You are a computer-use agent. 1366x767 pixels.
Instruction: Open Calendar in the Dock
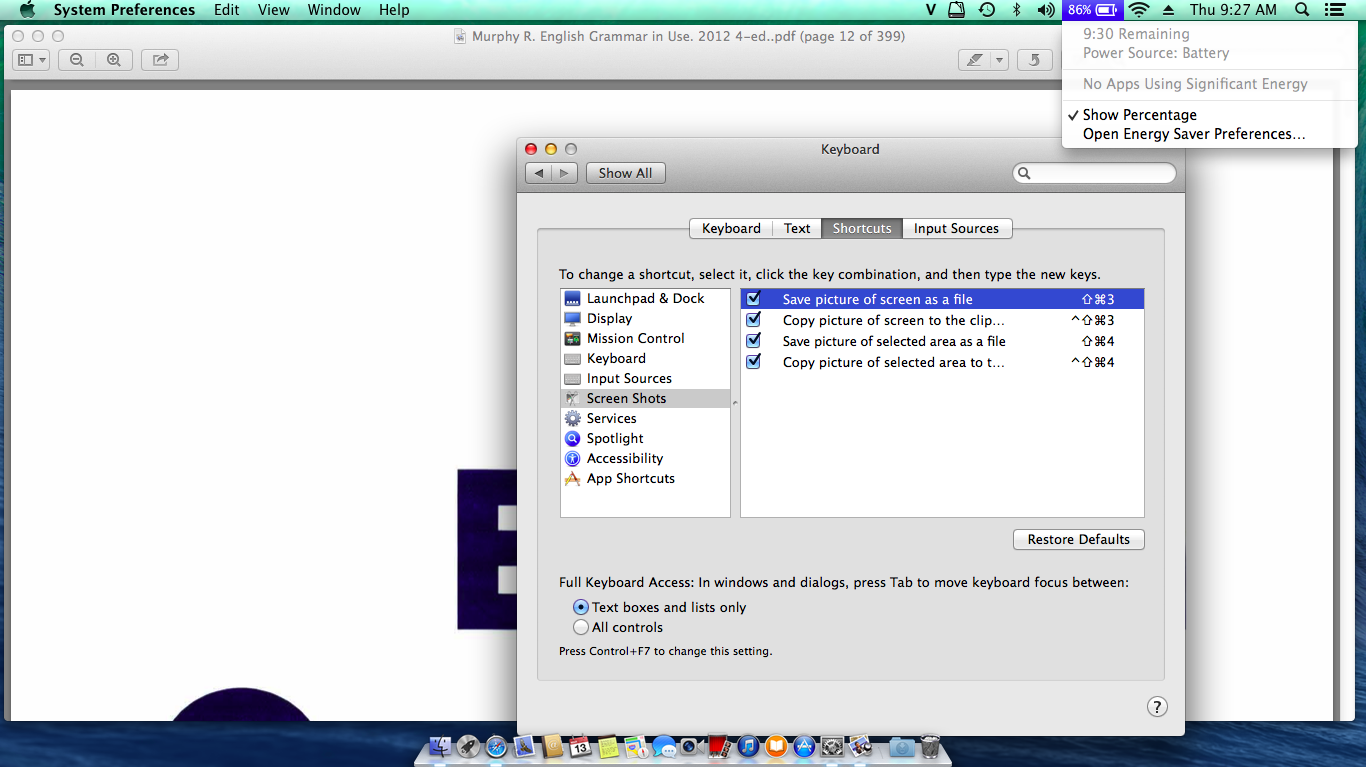click(x=581, y=746)
